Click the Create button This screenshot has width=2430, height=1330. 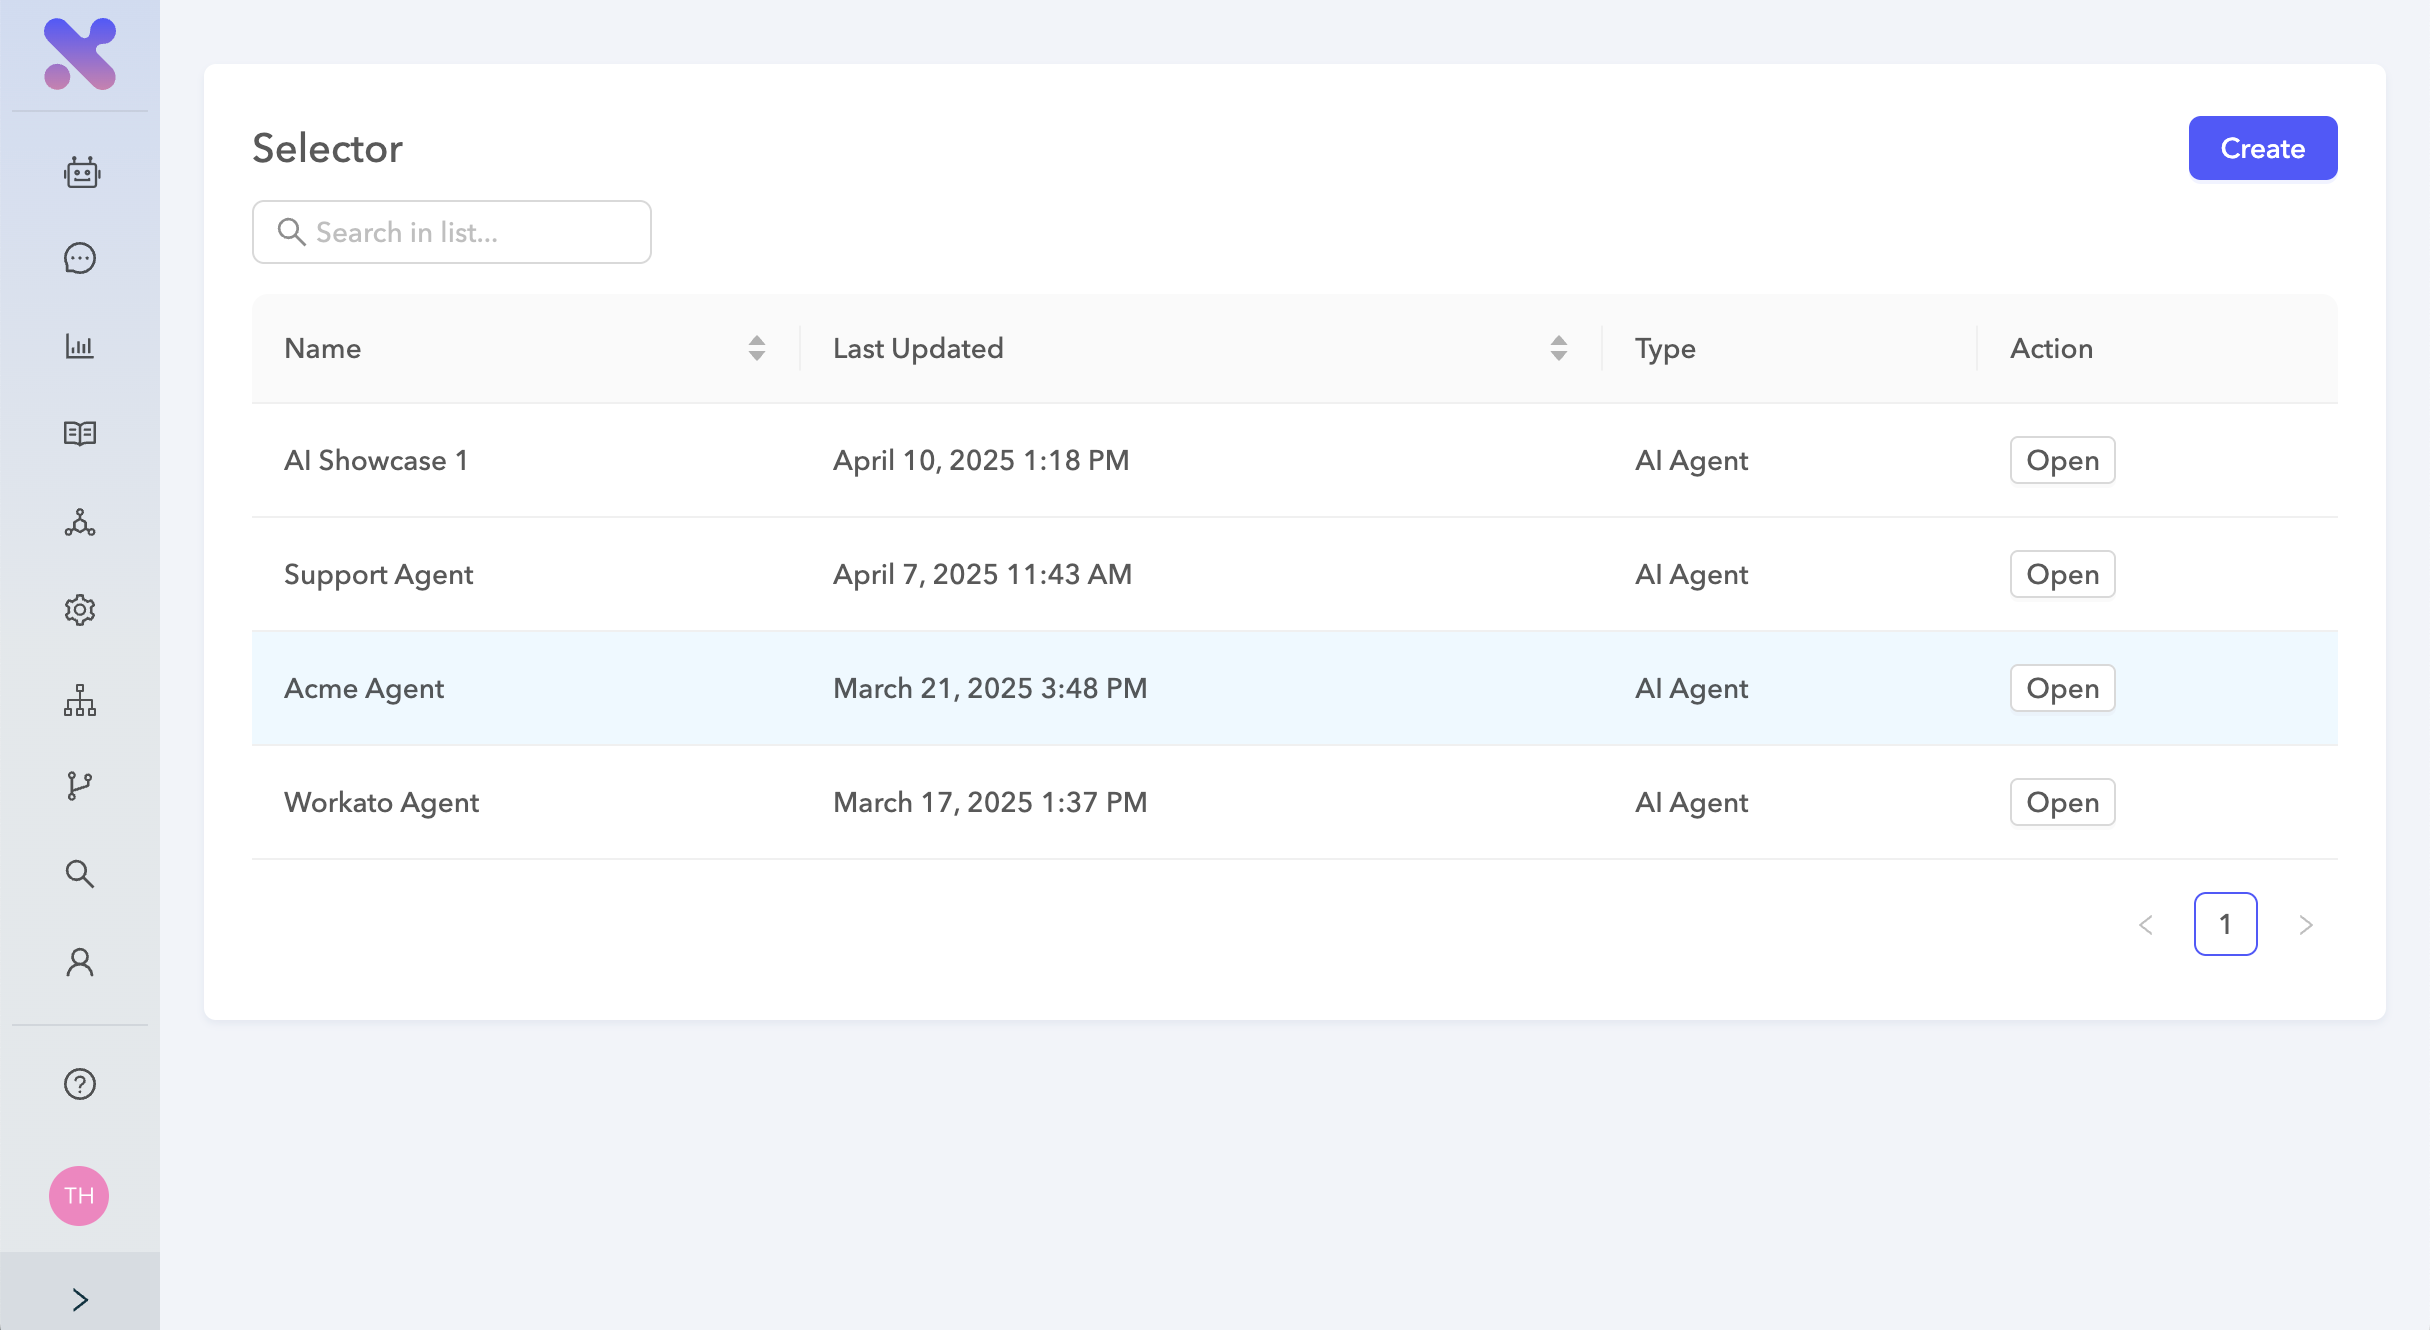2263,147
